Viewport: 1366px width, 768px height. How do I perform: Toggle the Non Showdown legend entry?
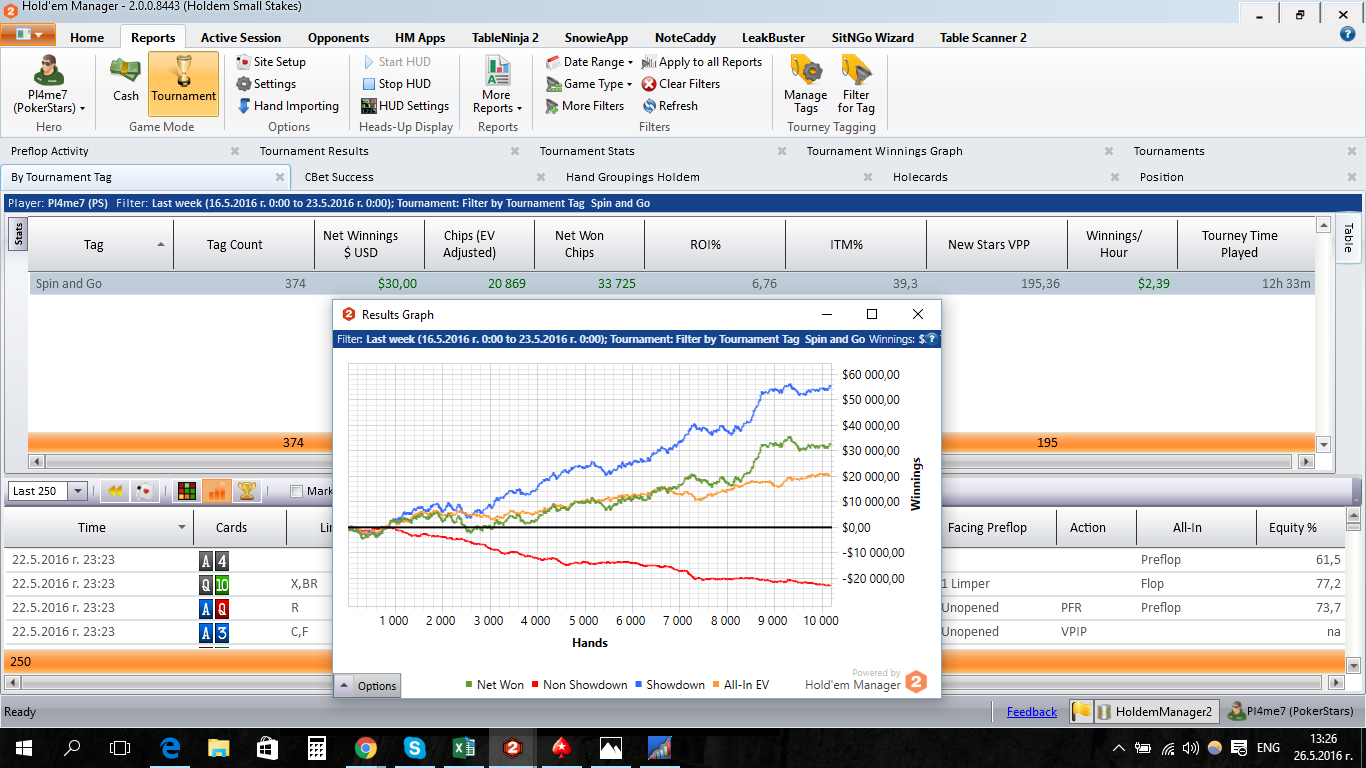580,685
